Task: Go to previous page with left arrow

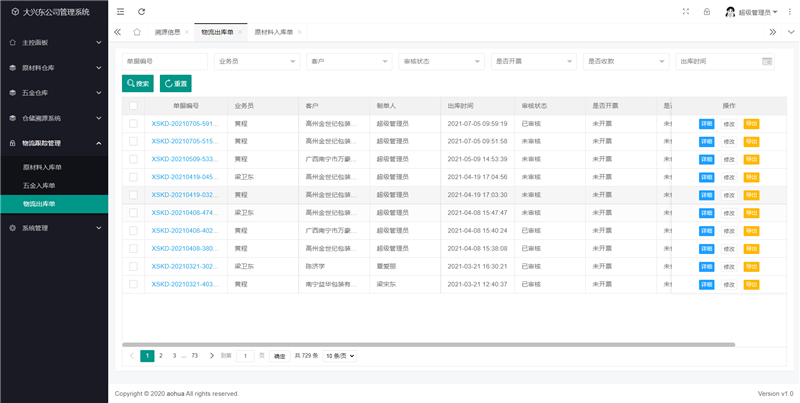Action: tap(132, 356)
